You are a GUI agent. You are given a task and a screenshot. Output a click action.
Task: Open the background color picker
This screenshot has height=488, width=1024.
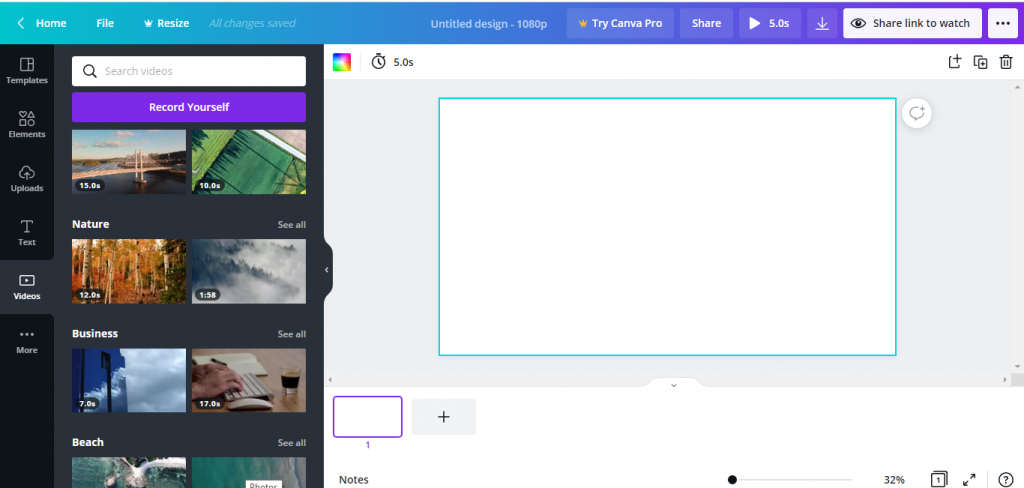[x=342, y=62]
